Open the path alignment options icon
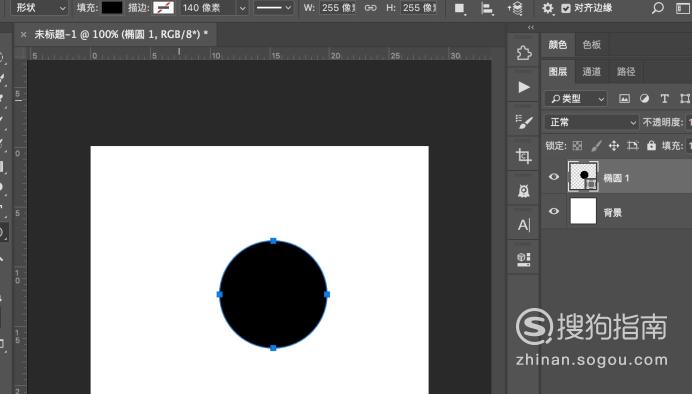The image size is (692, 394). 487,8
